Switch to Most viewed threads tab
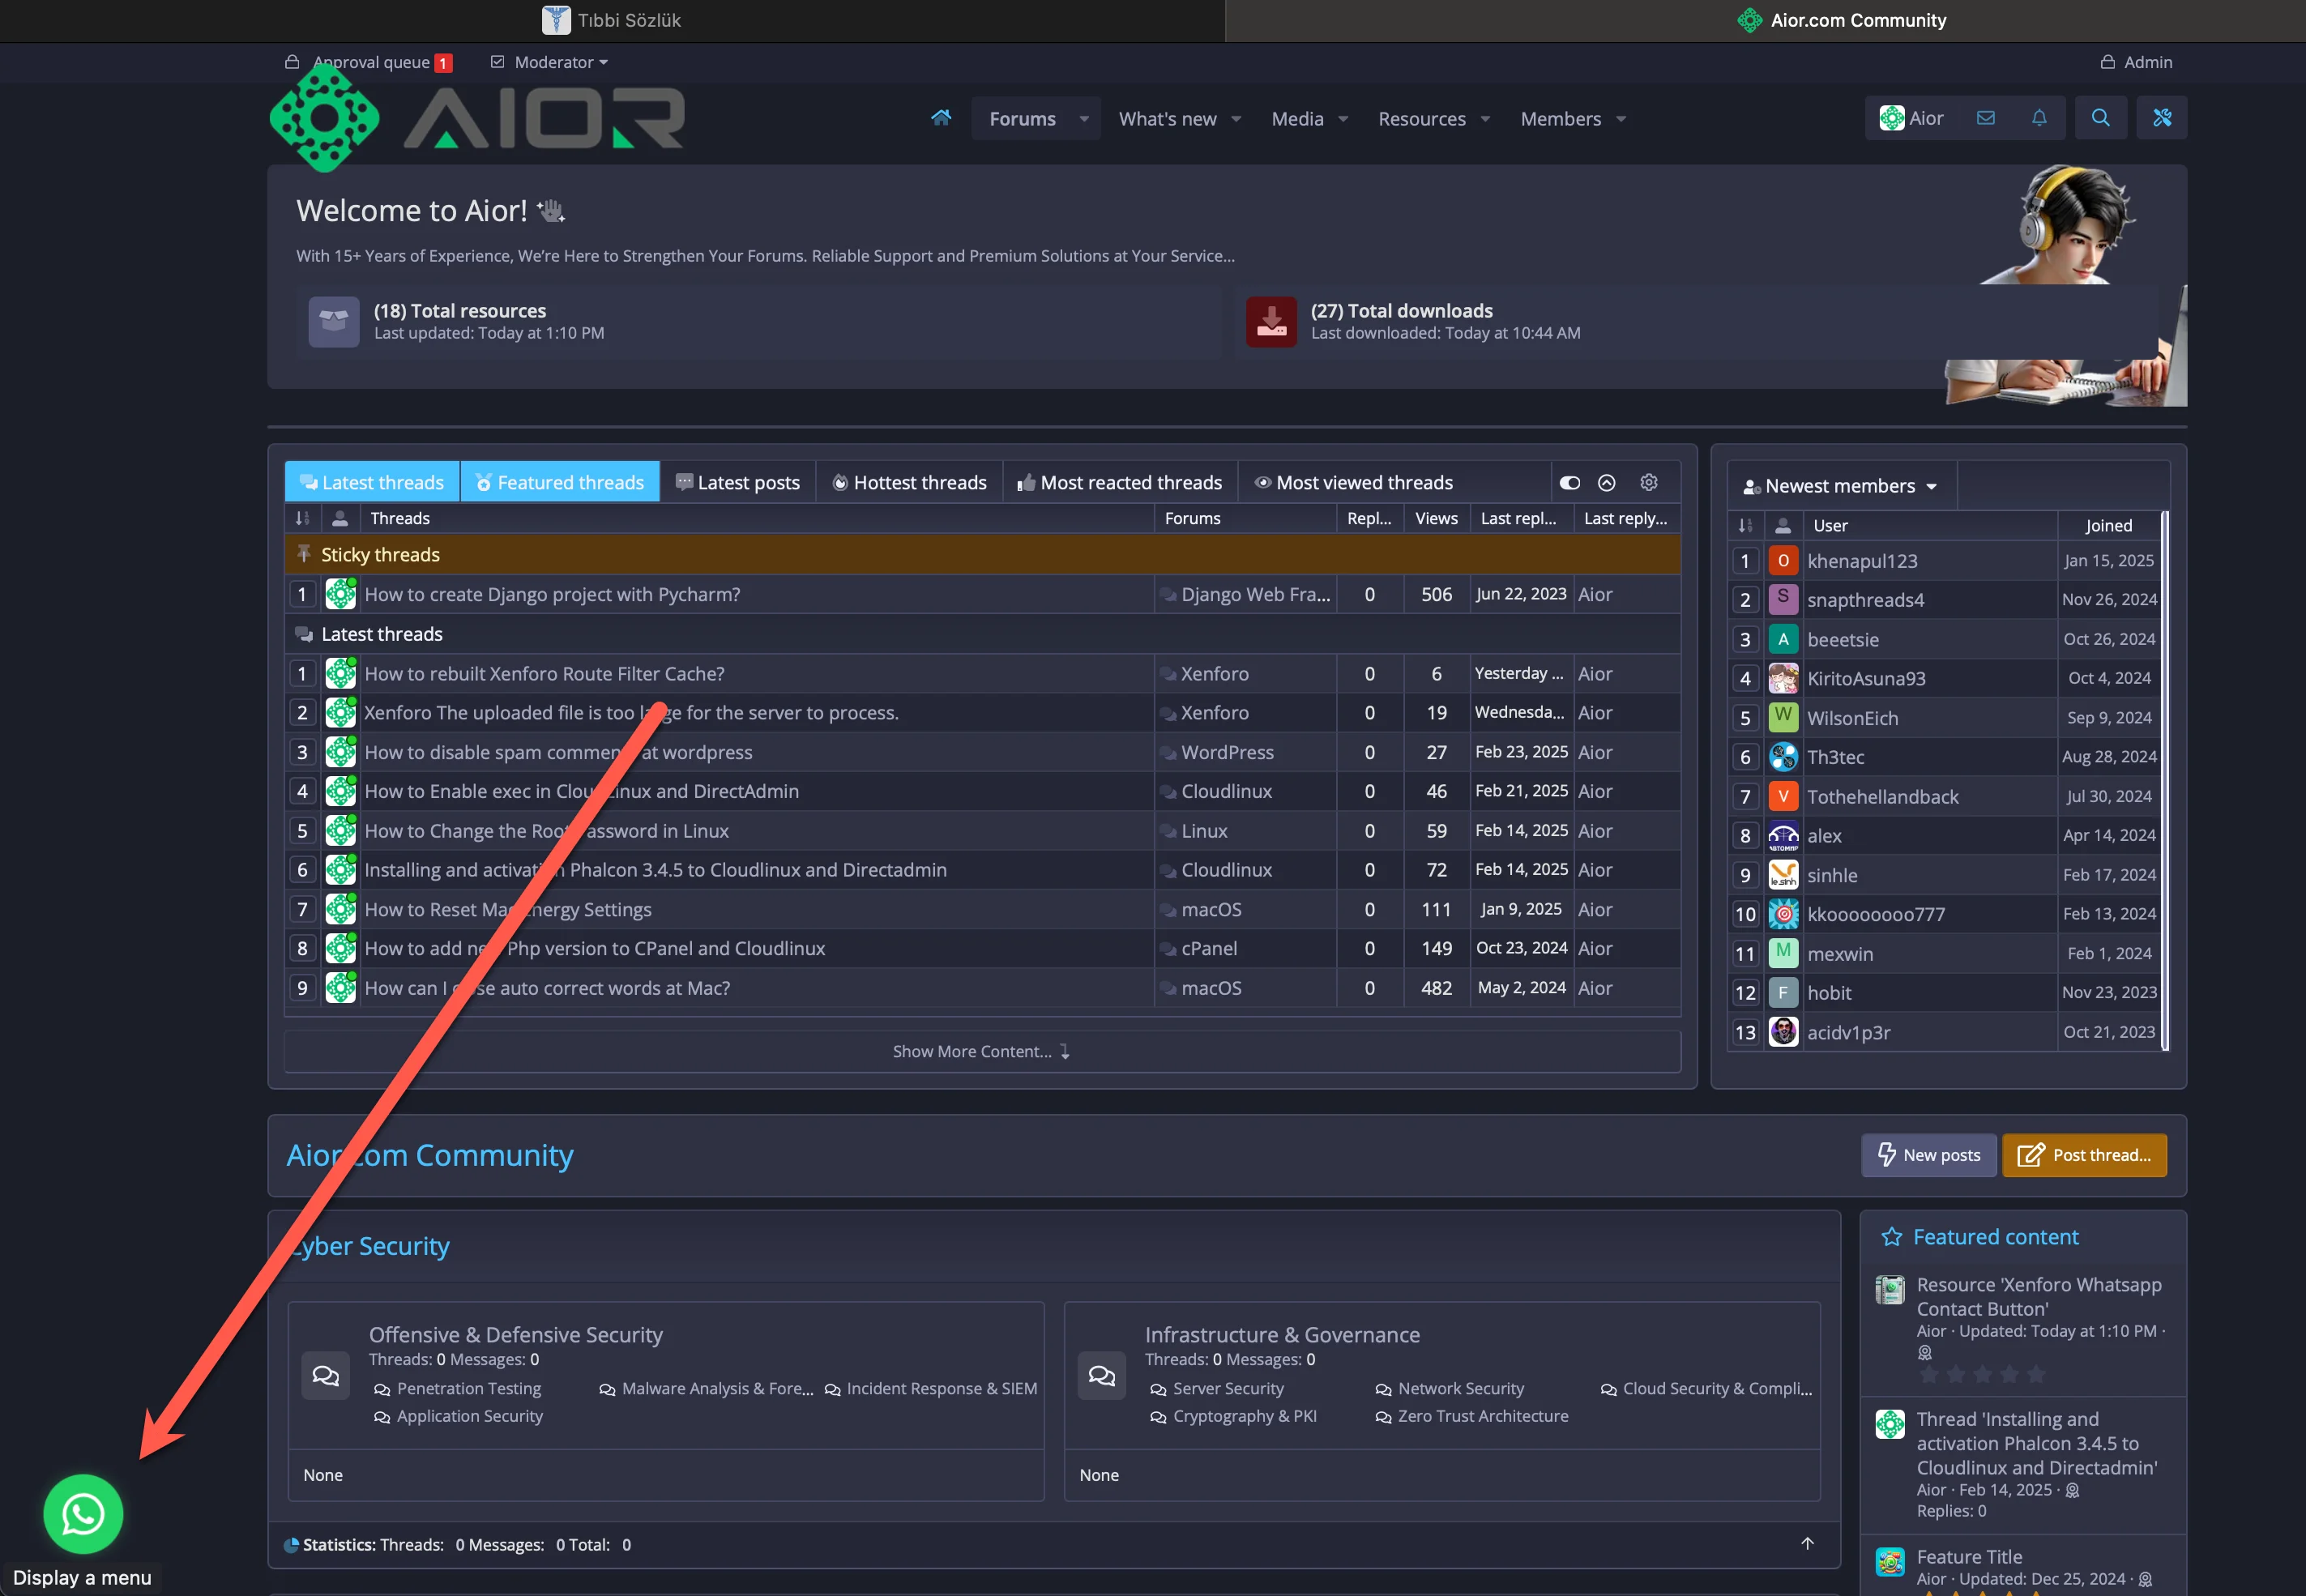 1354,482
